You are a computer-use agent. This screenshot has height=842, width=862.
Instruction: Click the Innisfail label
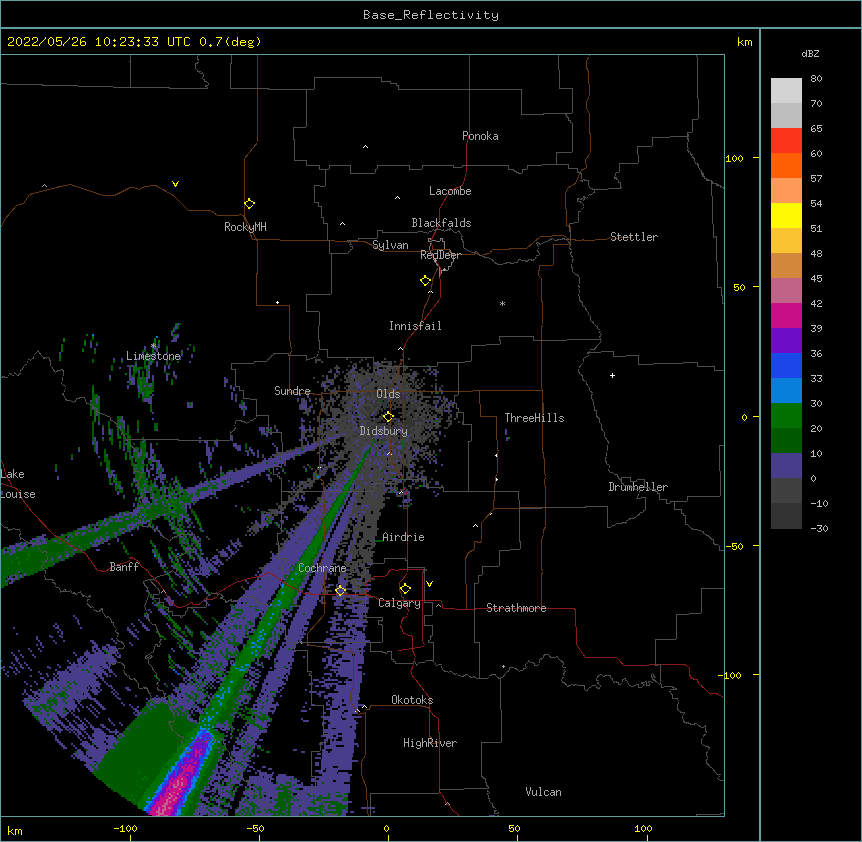pyautogui.click(x=415, y=326)
